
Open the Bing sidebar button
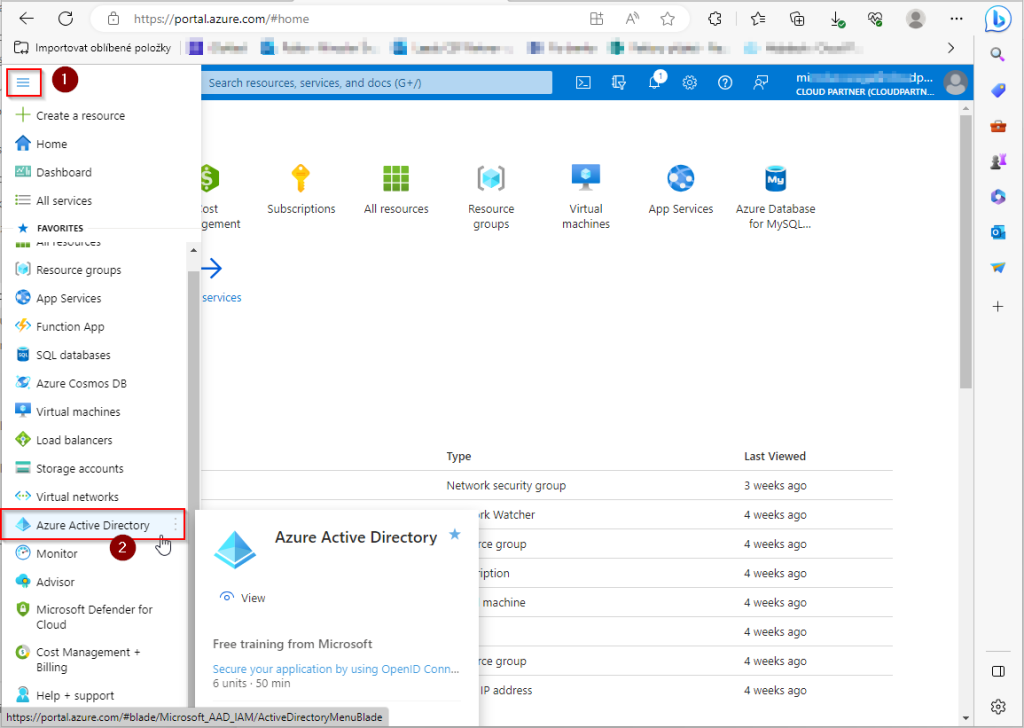998,20
